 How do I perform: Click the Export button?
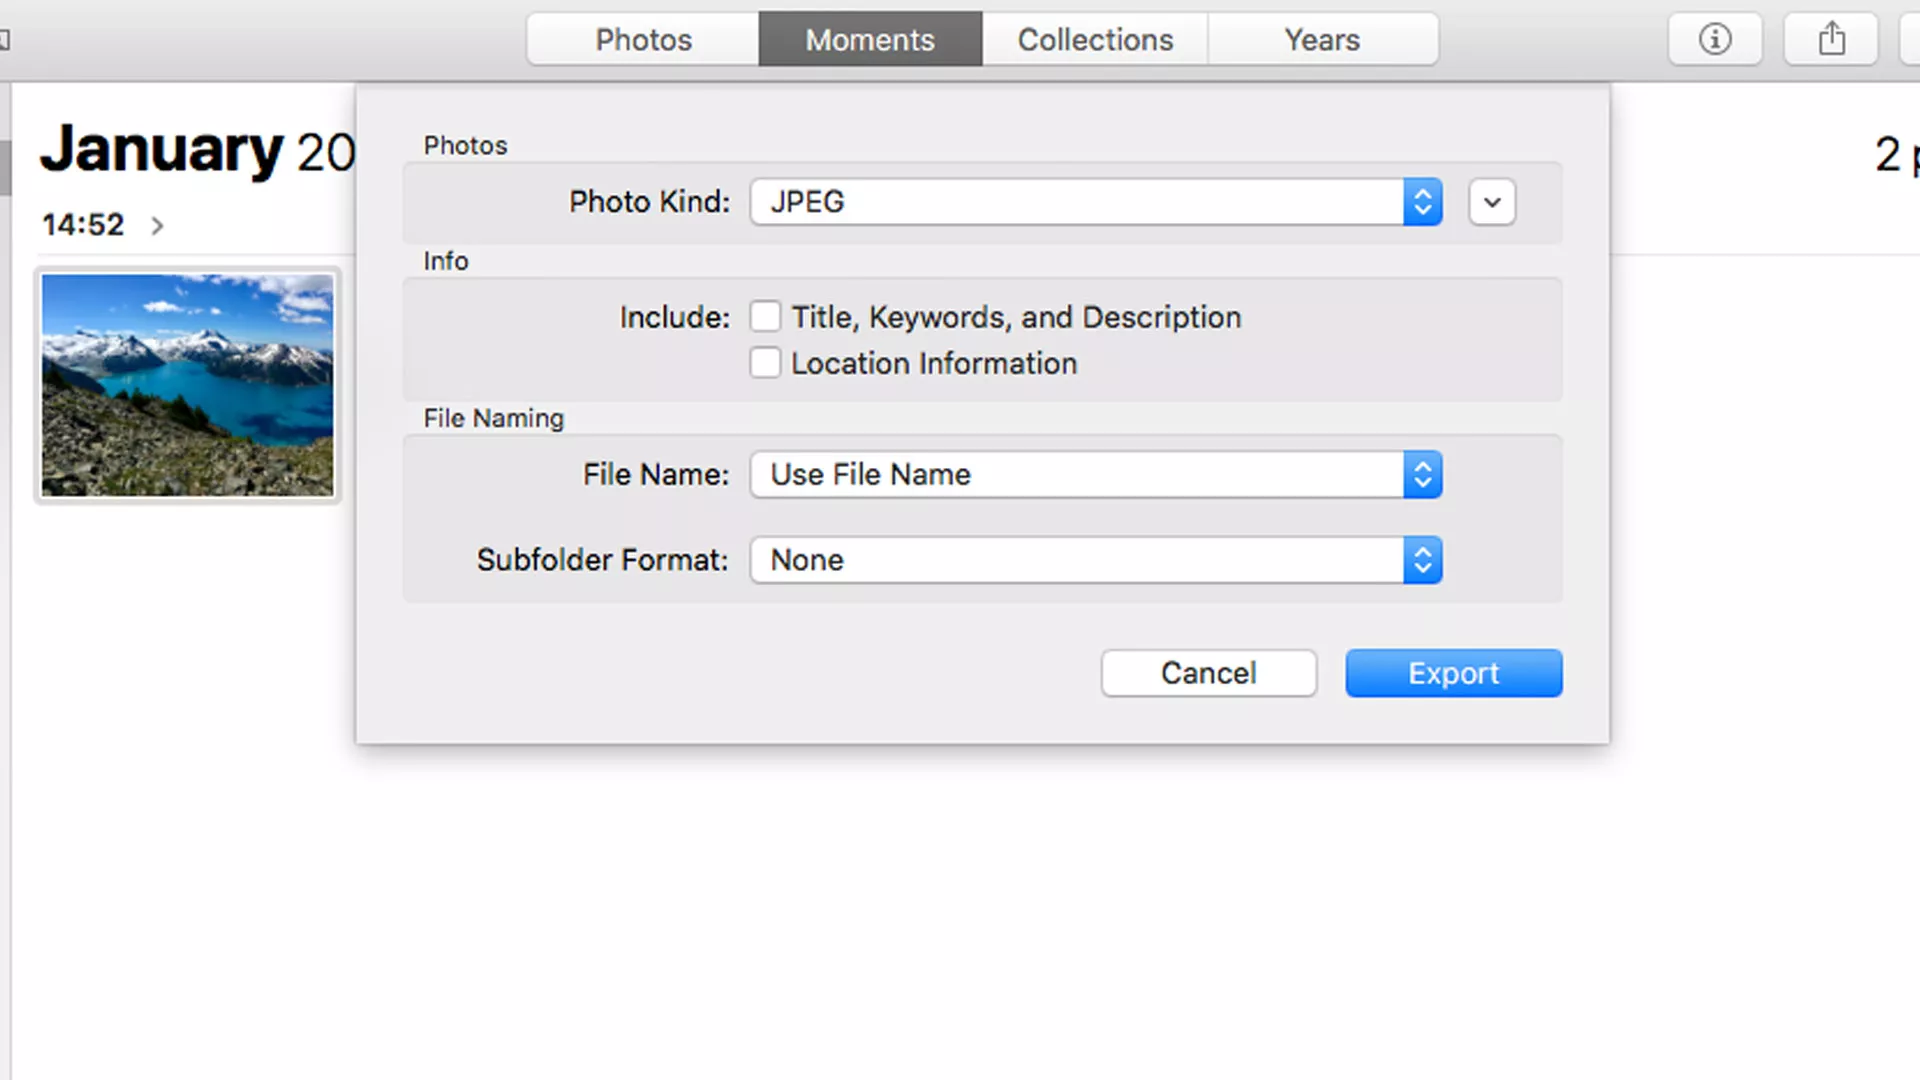point(1453,674)
